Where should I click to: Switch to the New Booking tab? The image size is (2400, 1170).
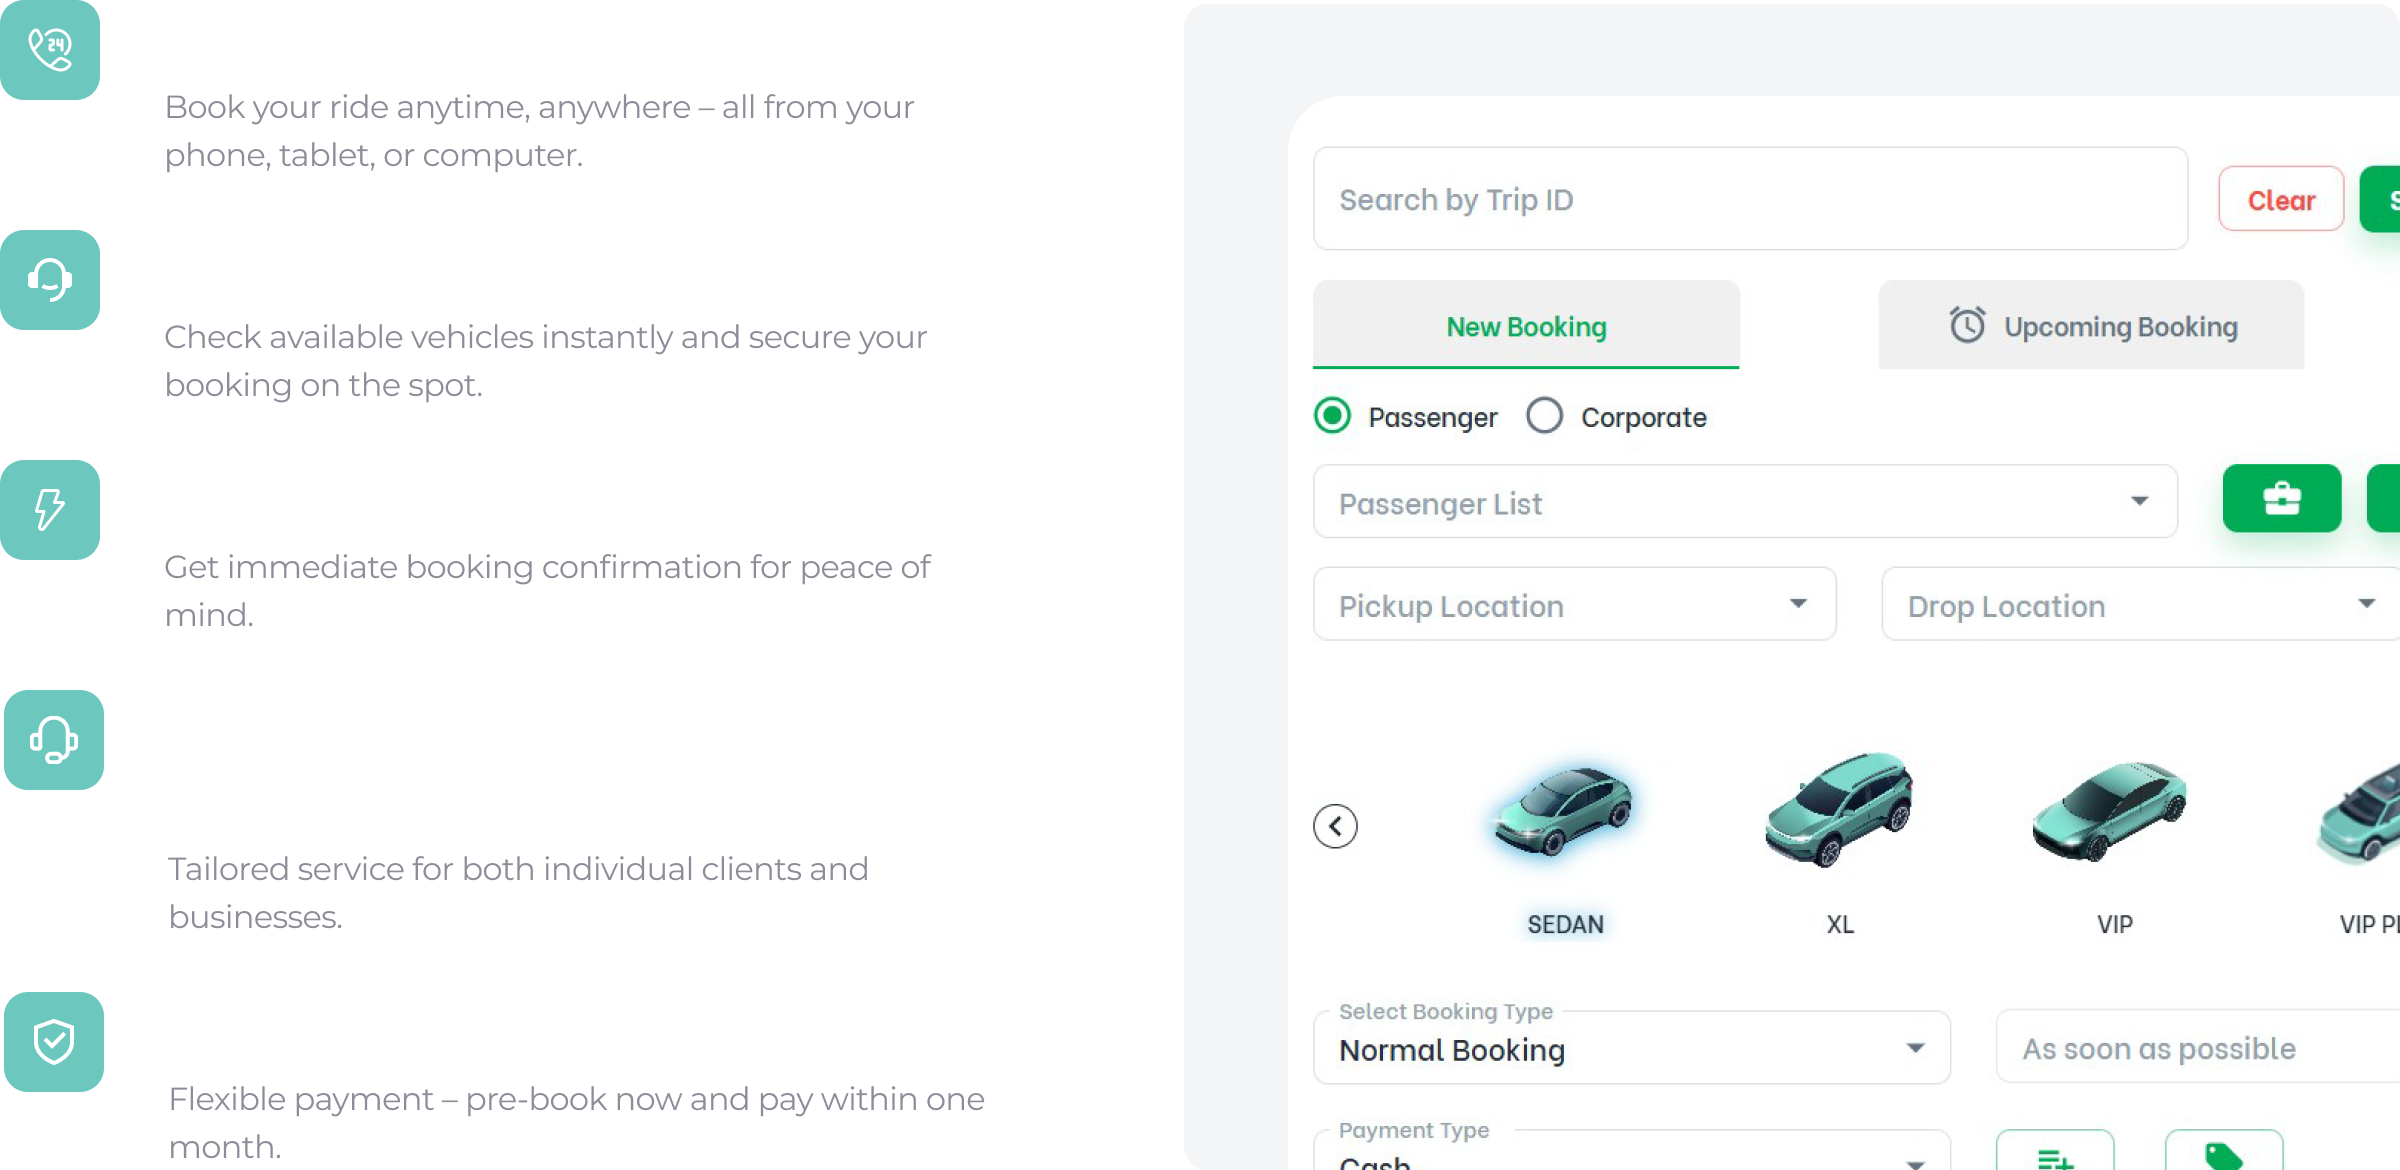1526,326
